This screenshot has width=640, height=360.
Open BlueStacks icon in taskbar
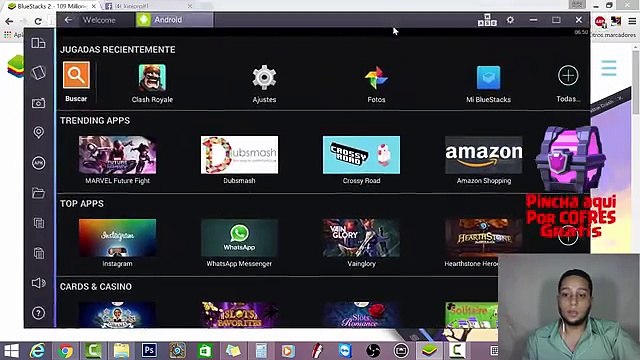pyautogui.click(x=429, y=350)
